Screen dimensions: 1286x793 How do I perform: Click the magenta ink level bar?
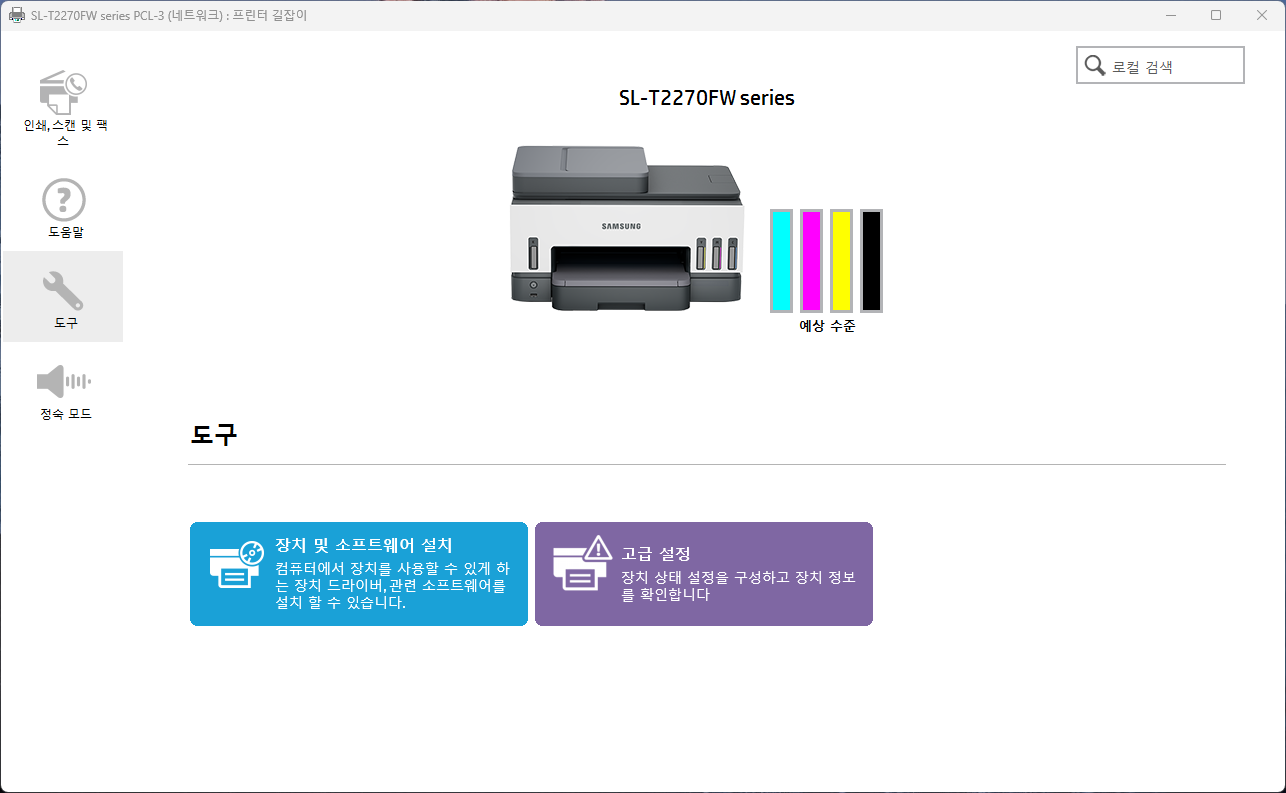pos(812,260)
